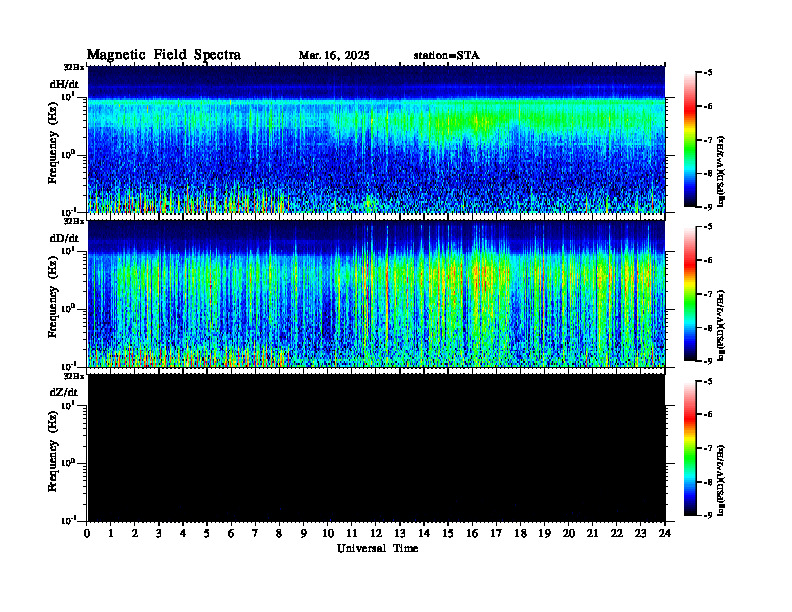Select hour 11 on the time axis
The image size is (792, 612).
point(352,534)
